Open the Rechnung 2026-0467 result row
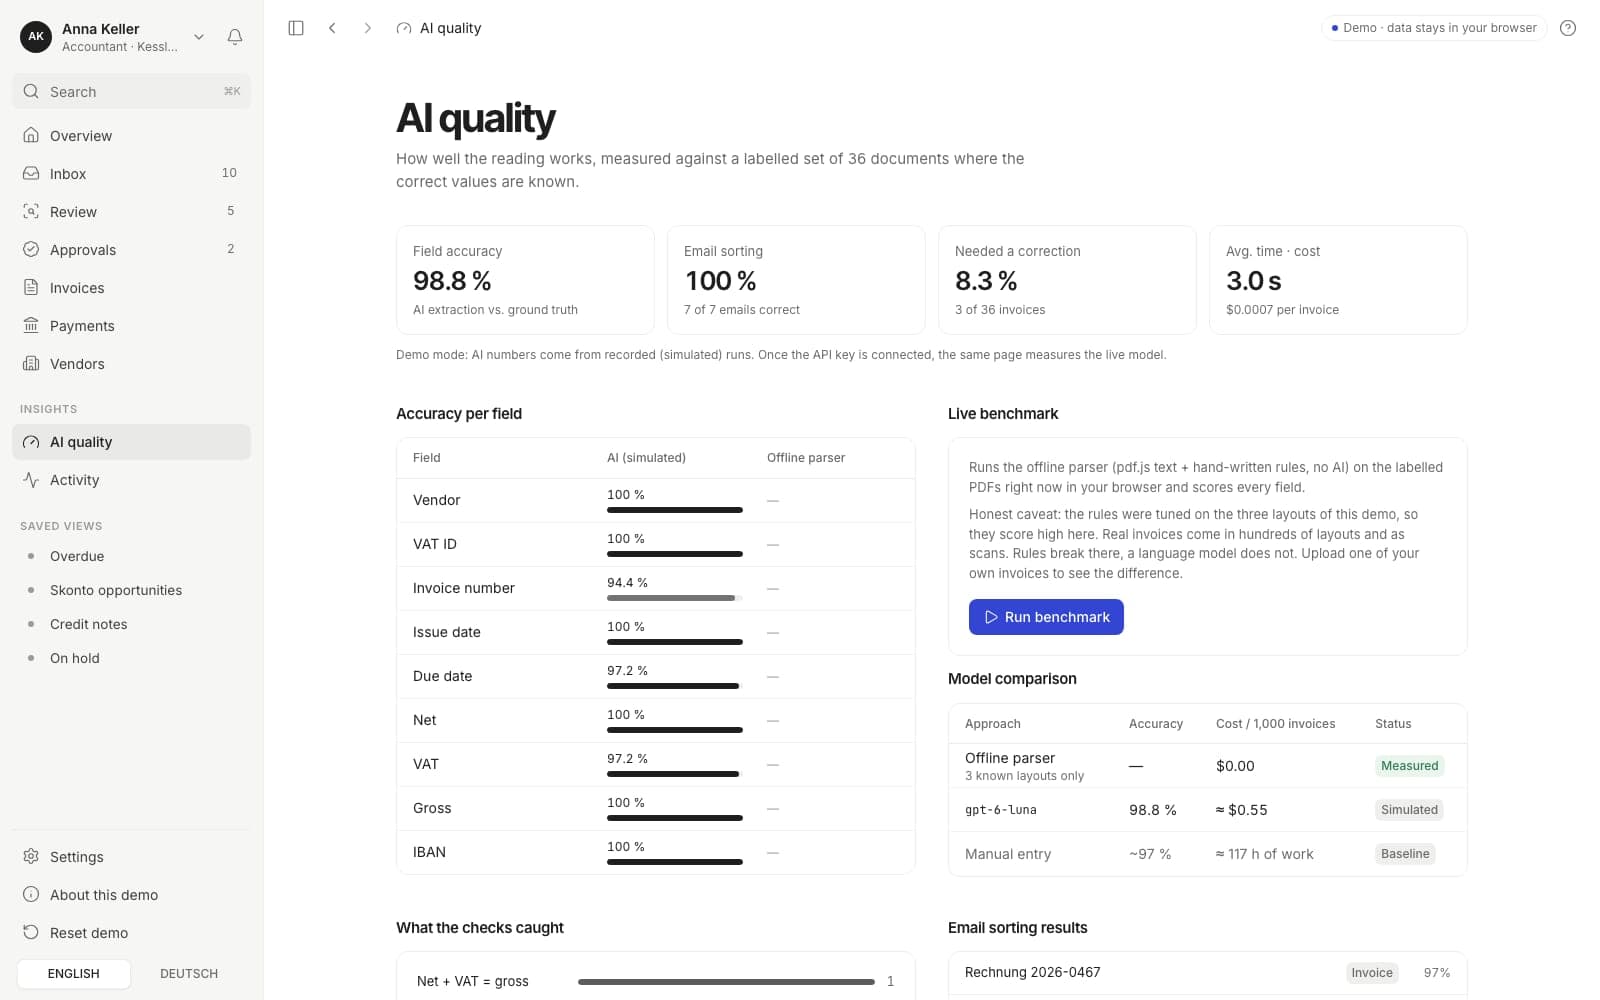1600x1000 pixels. click(1208, 973)
